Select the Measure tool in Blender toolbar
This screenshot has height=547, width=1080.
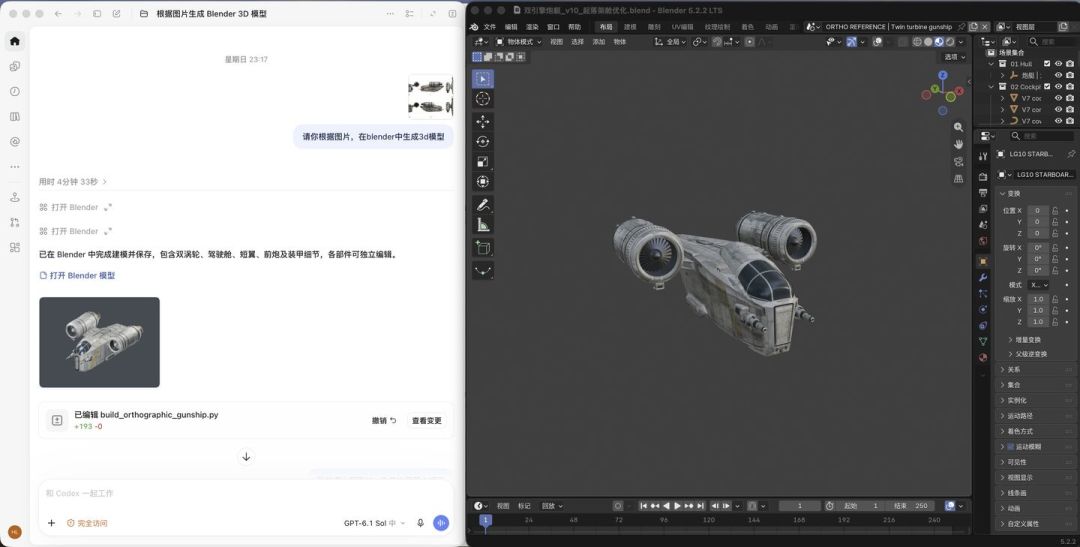[482, 225]
